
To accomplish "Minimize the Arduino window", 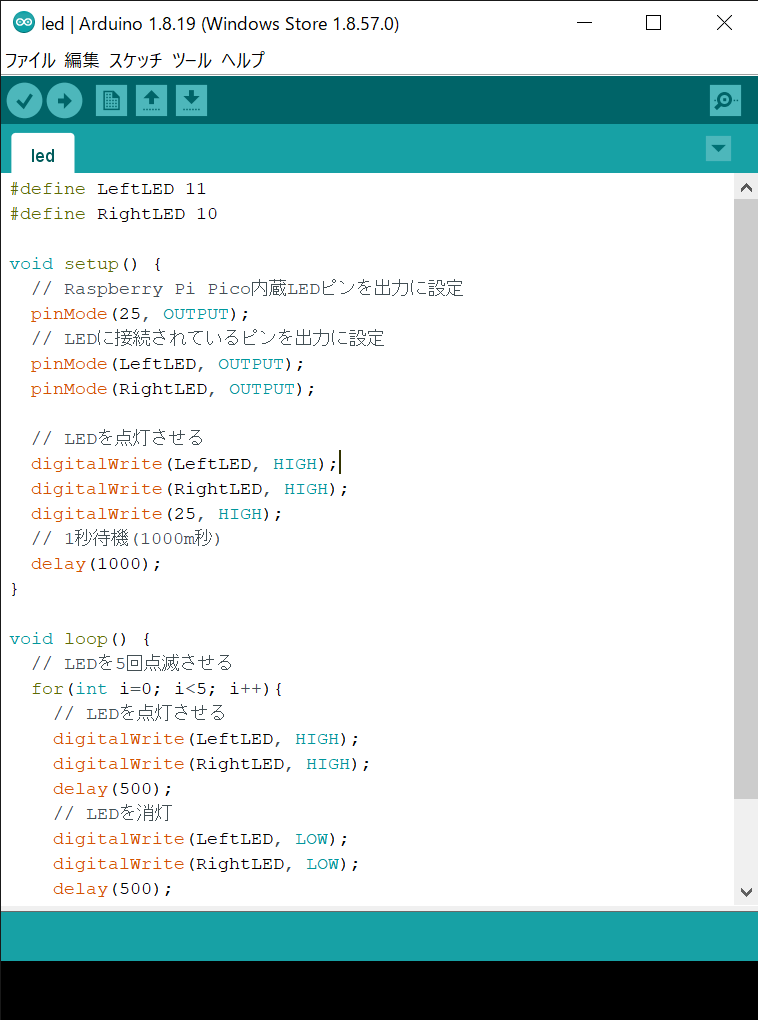I will coord(584,23).
